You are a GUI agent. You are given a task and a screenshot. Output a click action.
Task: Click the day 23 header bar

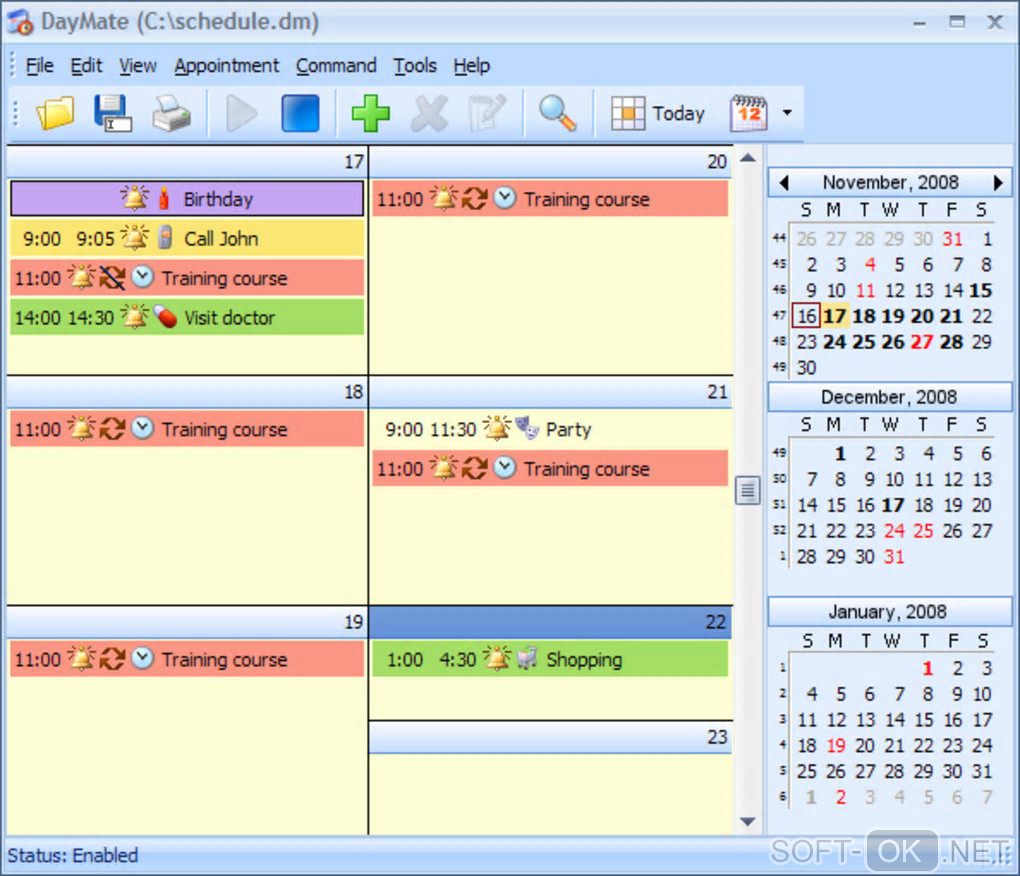(550, 737)
